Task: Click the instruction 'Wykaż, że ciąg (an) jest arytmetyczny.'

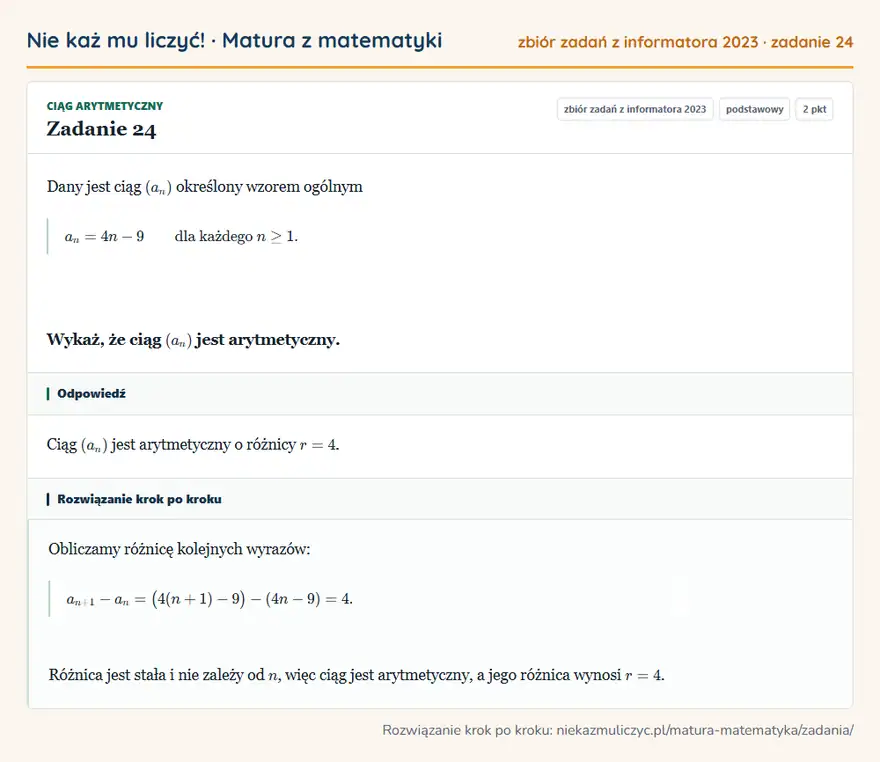Action: tap(193, 340)
